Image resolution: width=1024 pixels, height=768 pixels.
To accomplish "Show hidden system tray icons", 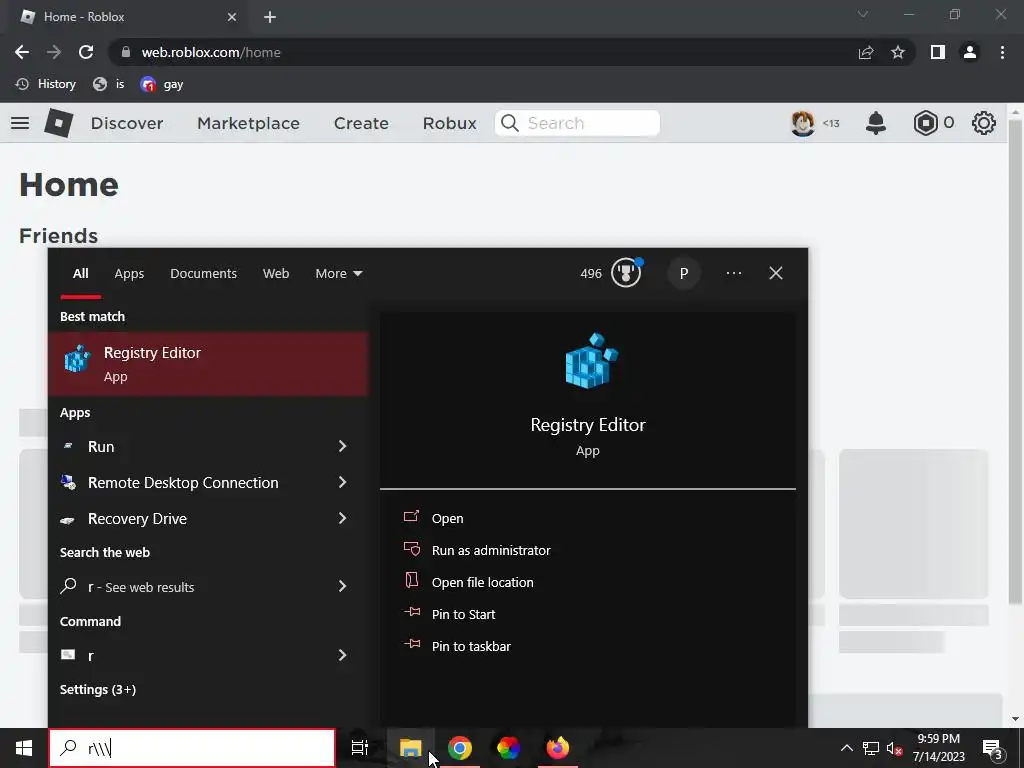I will tap(846, 748).
